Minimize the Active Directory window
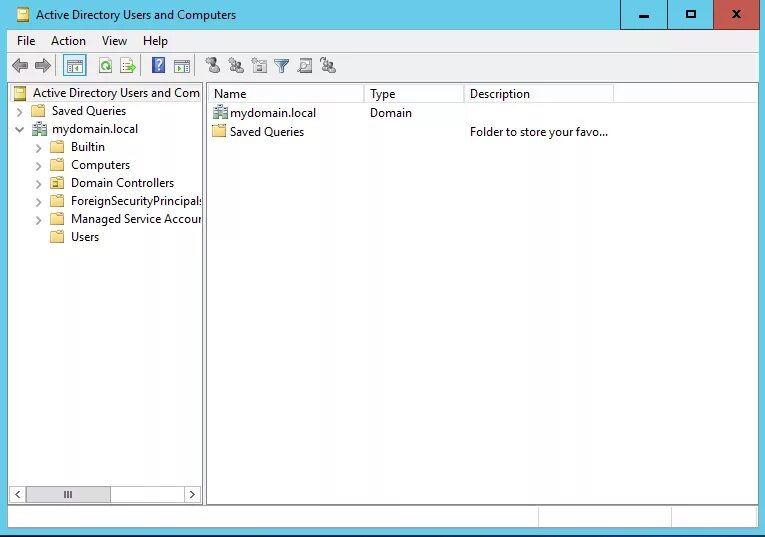Screen dimensions: 765x537 [x=644, y=15]
